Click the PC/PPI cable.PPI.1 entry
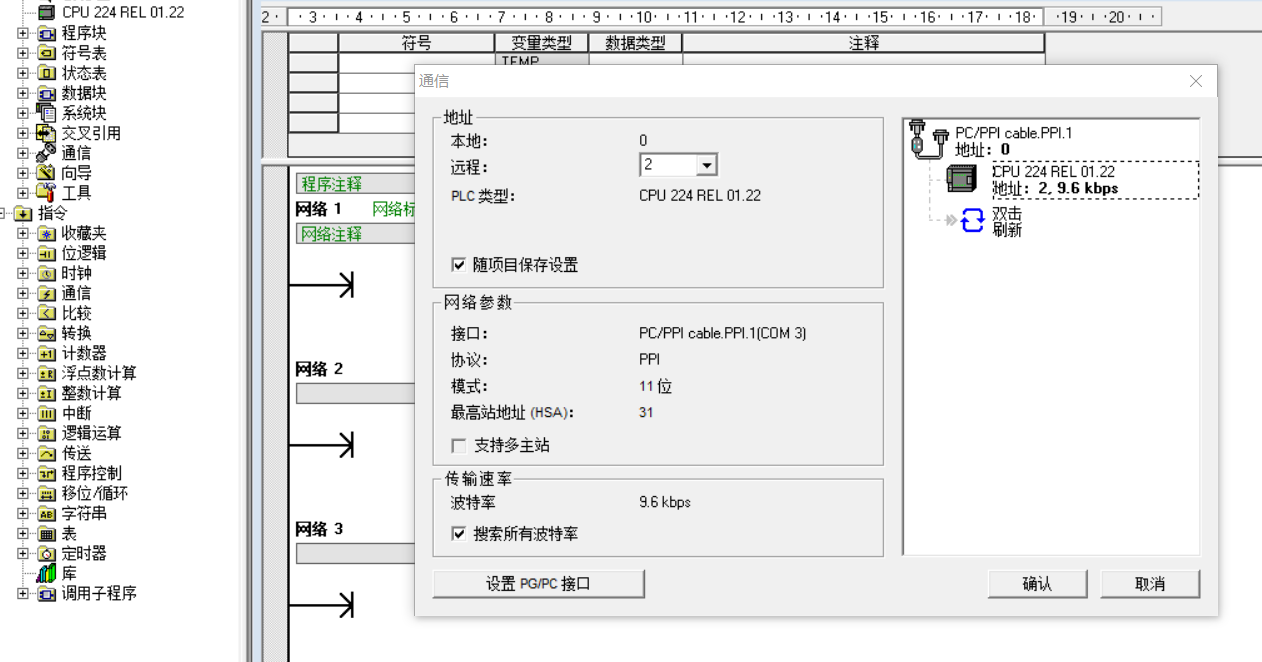Viewport: 1262px width, 662px height. pos(1013,132)
